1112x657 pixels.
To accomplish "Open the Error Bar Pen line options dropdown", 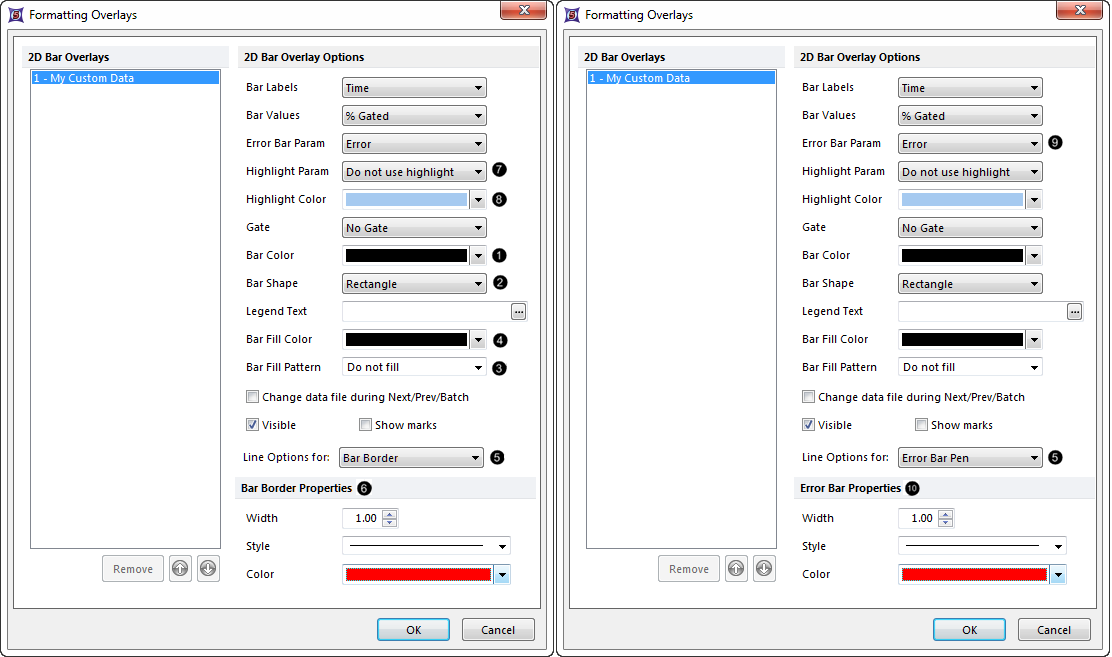I will (967, 458).
